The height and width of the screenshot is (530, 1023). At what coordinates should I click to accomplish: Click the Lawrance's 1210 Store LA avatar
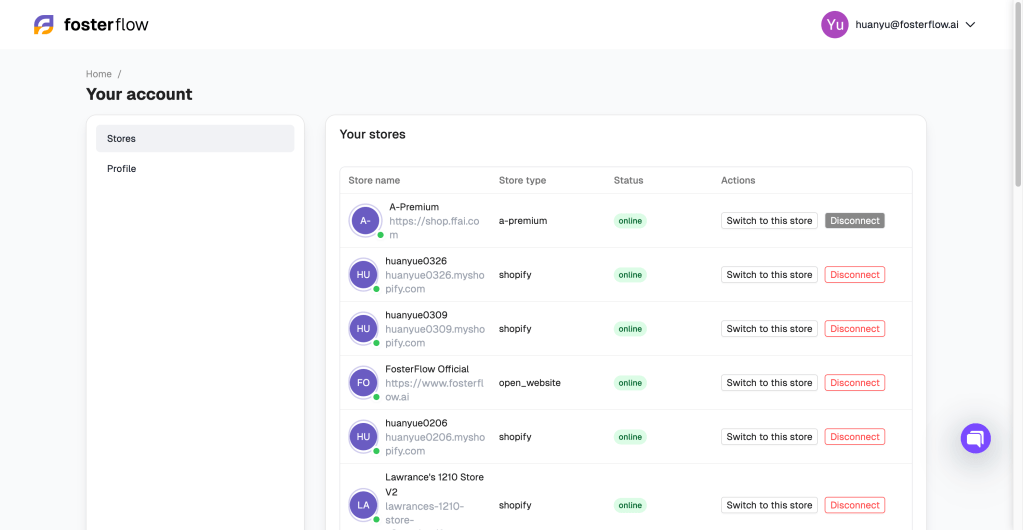pyautogui.click(x=363, y=505)
